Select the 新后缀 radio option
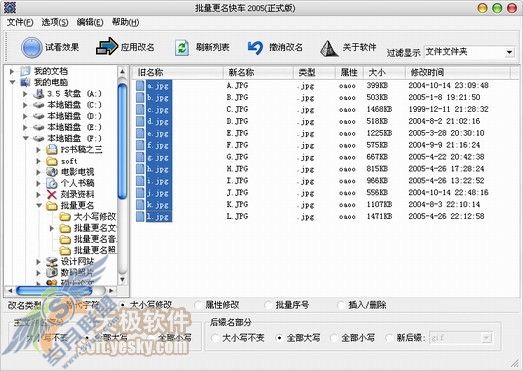 click(x=390, y=338)
